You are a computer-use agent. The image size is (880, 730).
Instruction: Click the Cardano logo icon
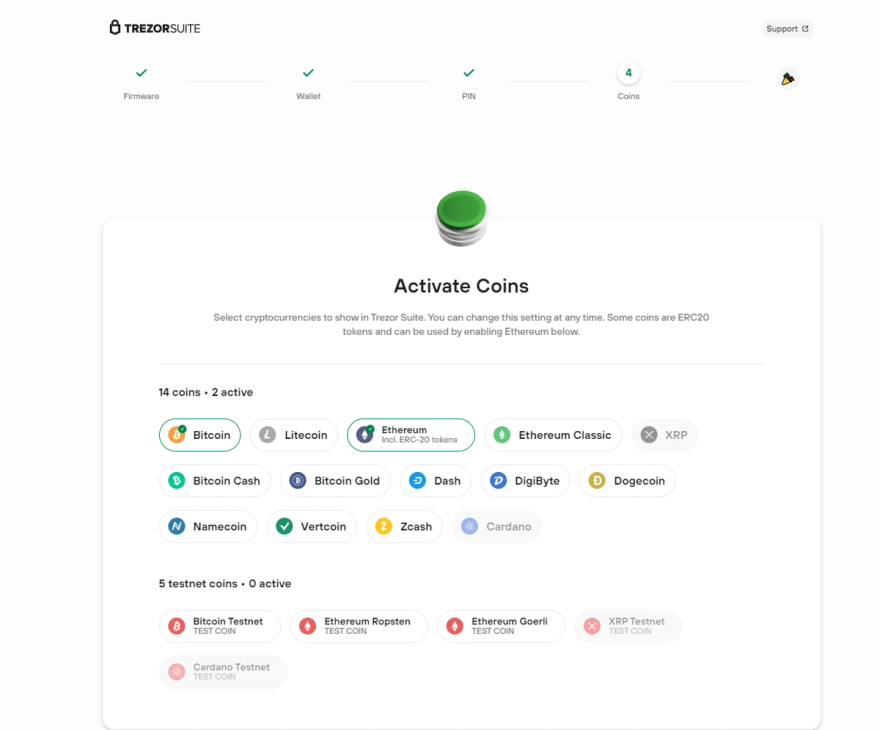pyautogui.click(x=470, y=526)
